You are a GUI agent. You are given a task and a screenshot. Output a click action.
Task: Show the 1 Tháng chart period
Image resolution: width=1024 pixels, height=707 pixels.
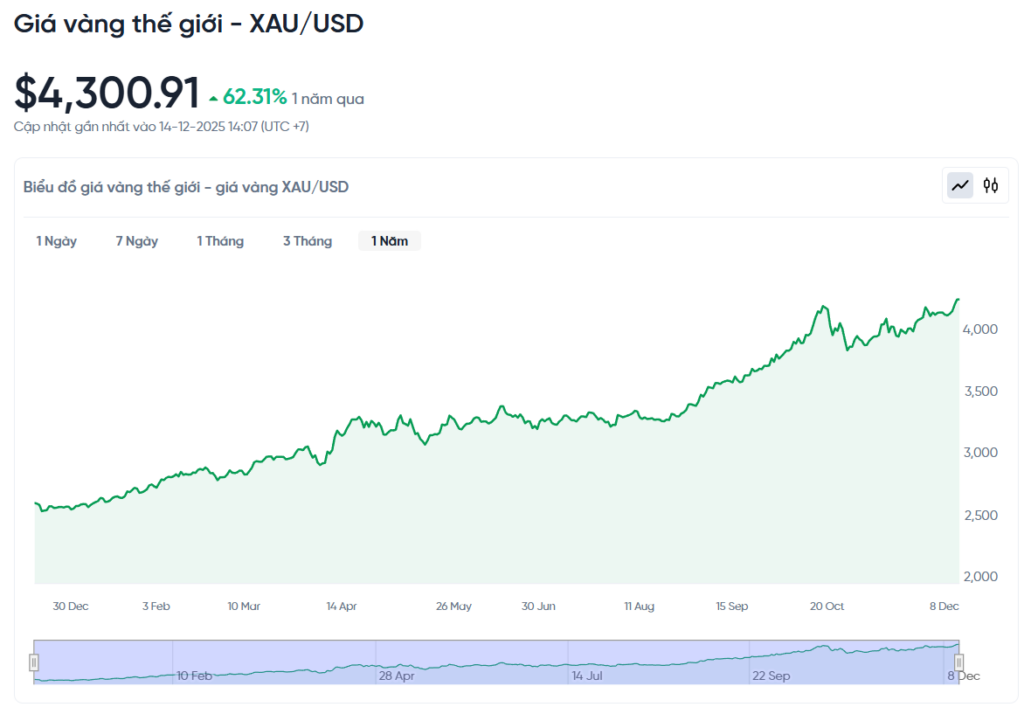tap(220, 241)
